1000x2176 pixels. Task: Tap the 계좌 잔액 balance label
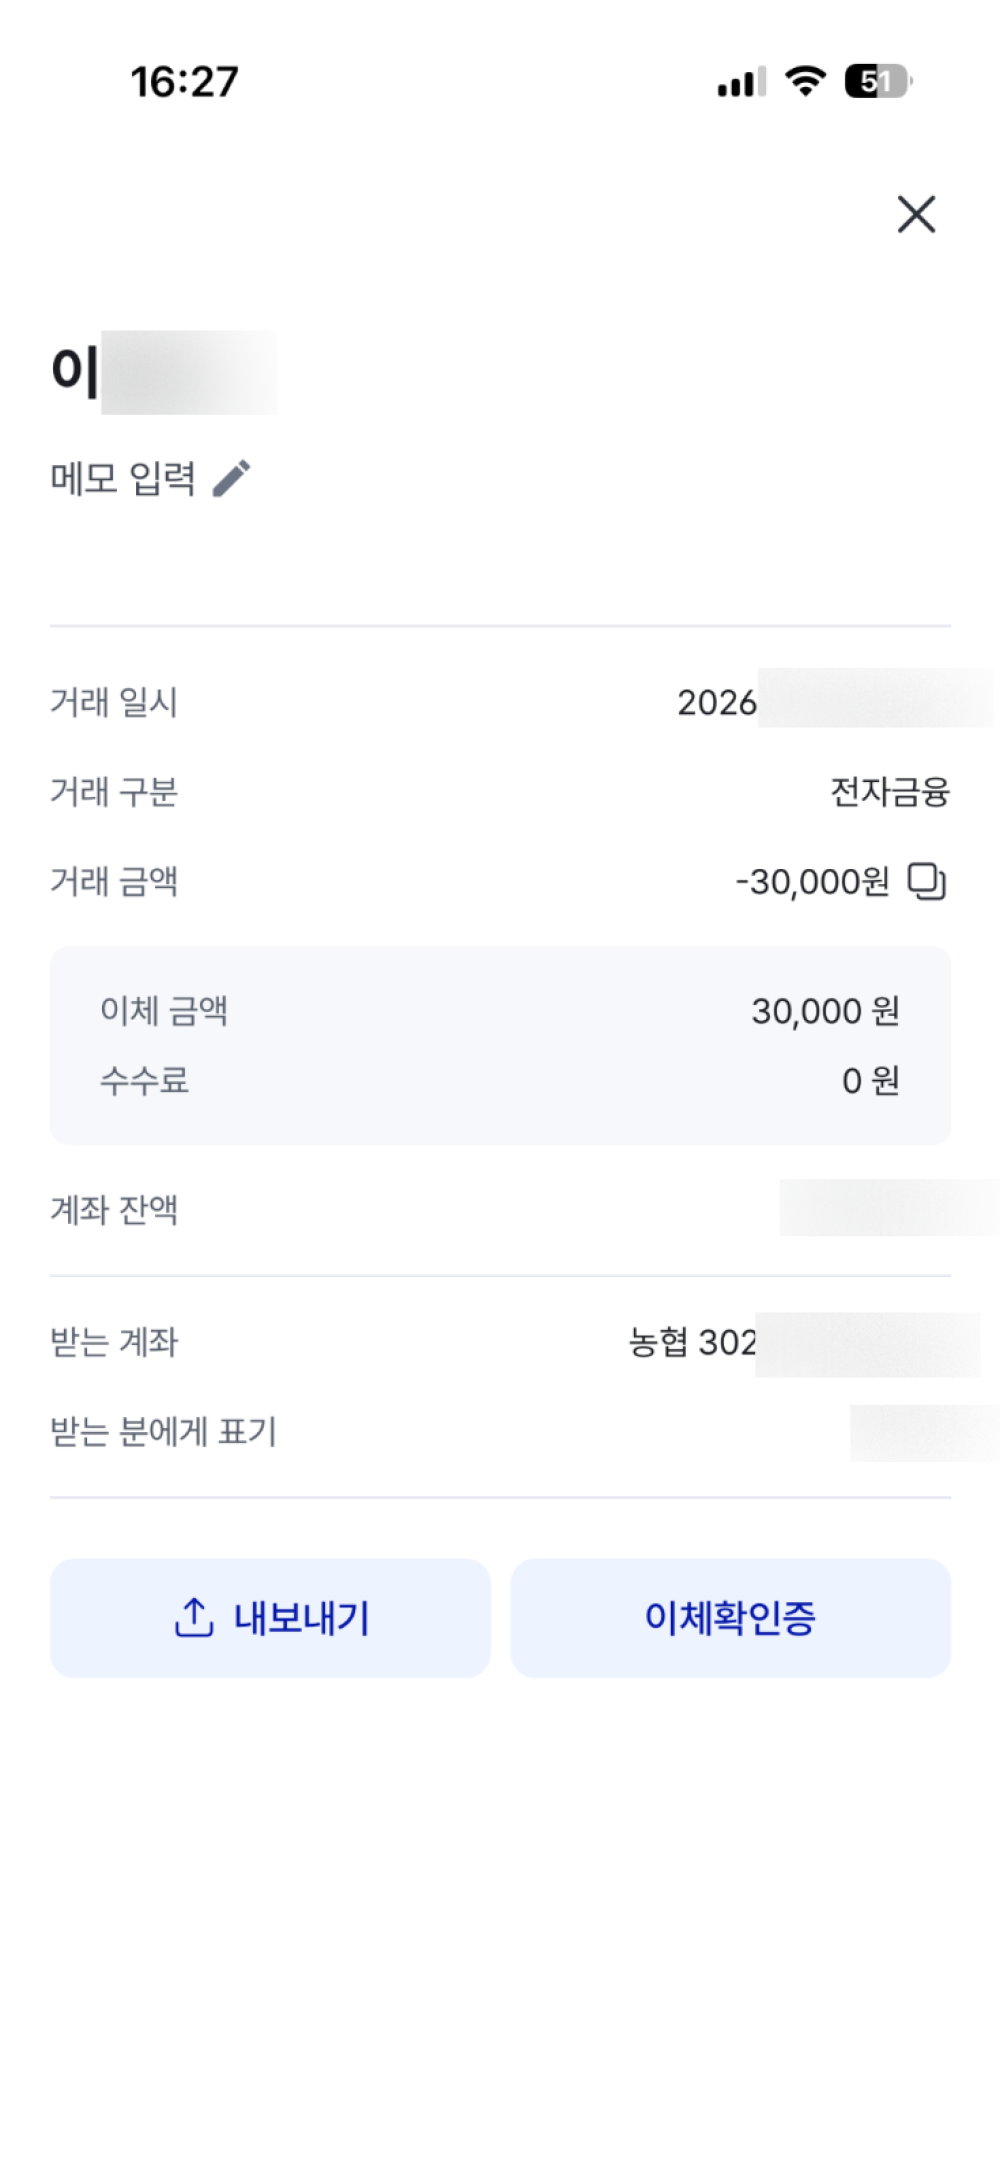coord(114,1210)
